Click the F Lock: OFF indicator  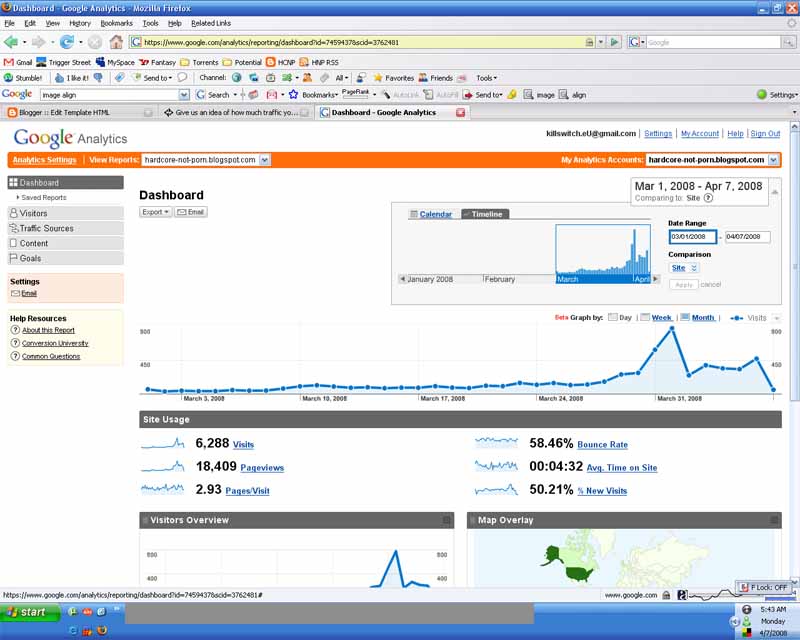point(764,587)
